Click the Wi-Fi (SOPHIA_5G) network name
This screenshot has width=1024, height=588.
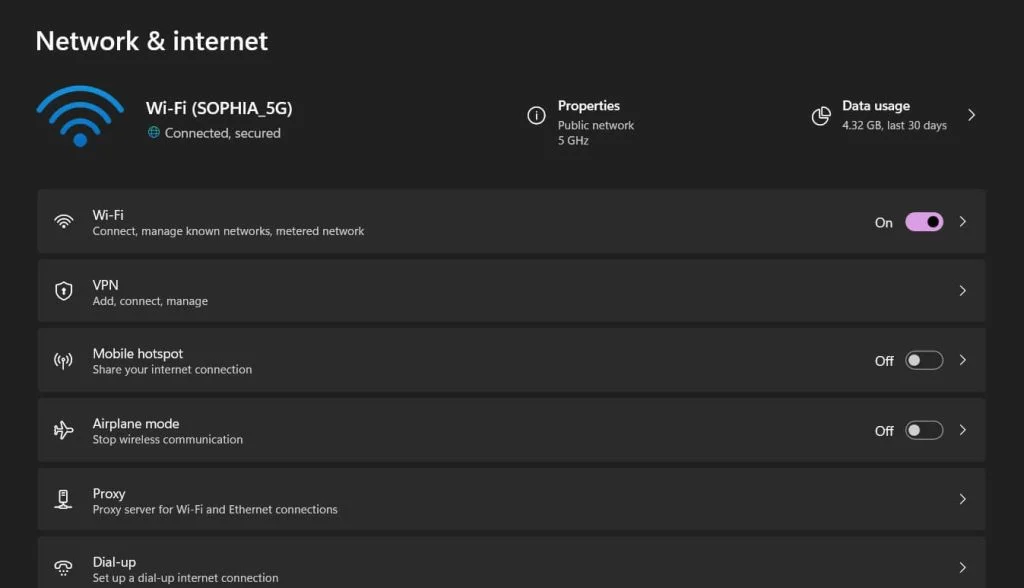pos(219,108)
